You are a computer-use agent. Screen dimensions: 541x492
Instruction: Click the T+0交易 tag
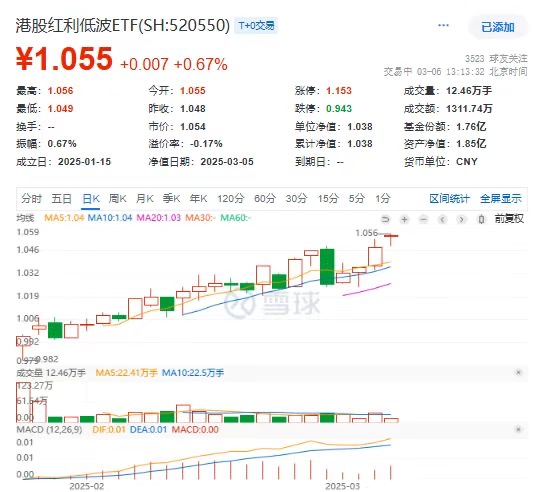(256, 26)
